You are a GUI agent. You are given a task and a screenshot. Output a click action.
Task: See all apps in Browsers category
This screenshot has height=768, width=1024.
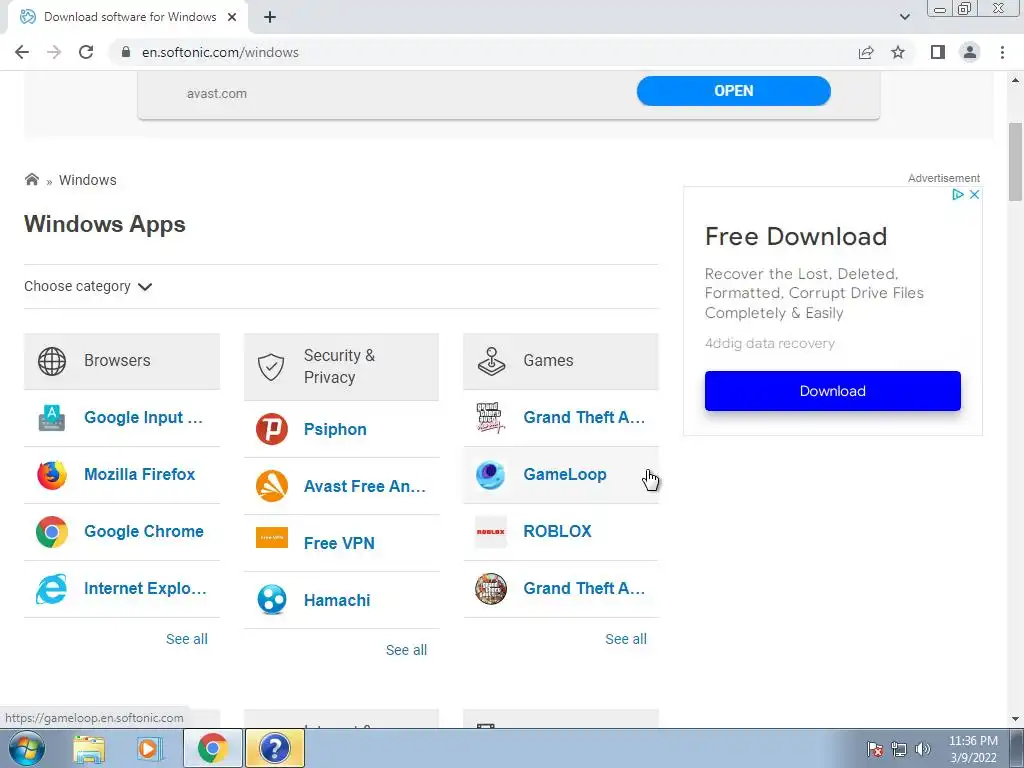pyautogui.click(x=187, y=639)
